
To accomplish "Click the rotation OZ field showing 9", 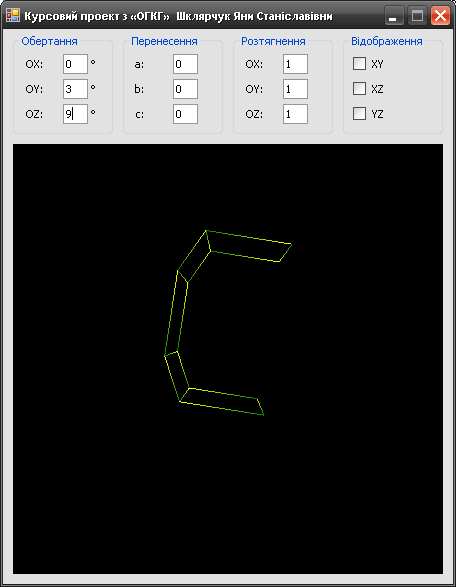I will 75,114.
